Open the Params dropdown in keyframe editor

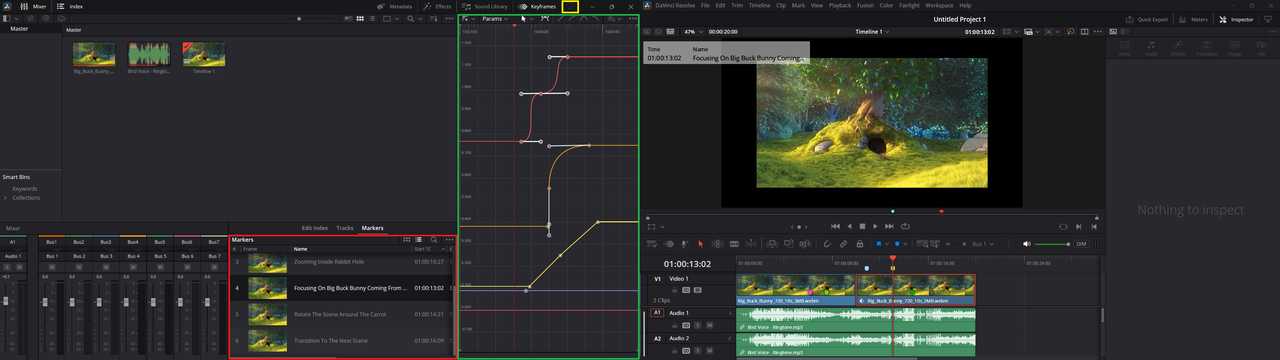[496, 19]
